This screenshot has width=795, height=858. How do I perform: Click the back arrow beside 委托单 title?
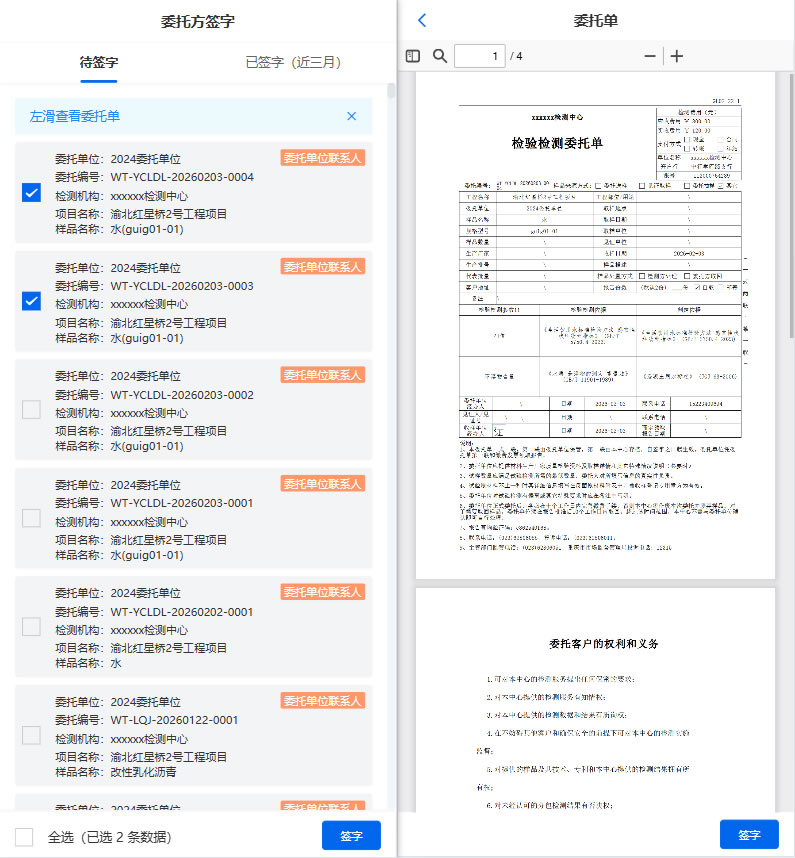pyautogui.click(x=422, y=21)
